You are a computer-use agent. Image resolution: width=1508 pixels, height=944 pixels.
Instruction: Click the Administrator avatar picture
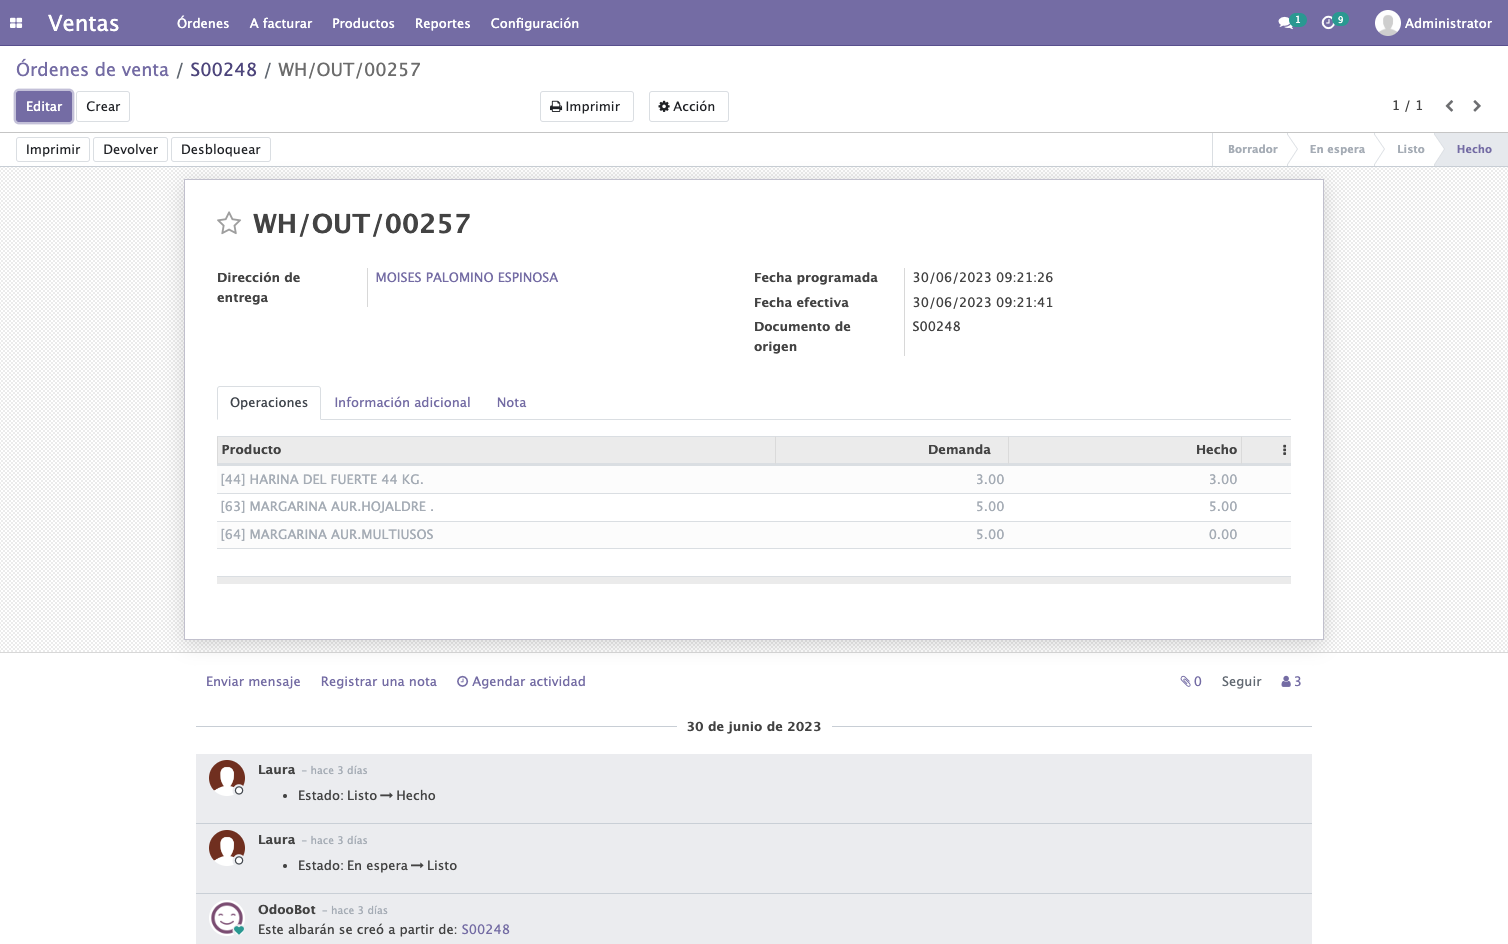(1387, 23)
